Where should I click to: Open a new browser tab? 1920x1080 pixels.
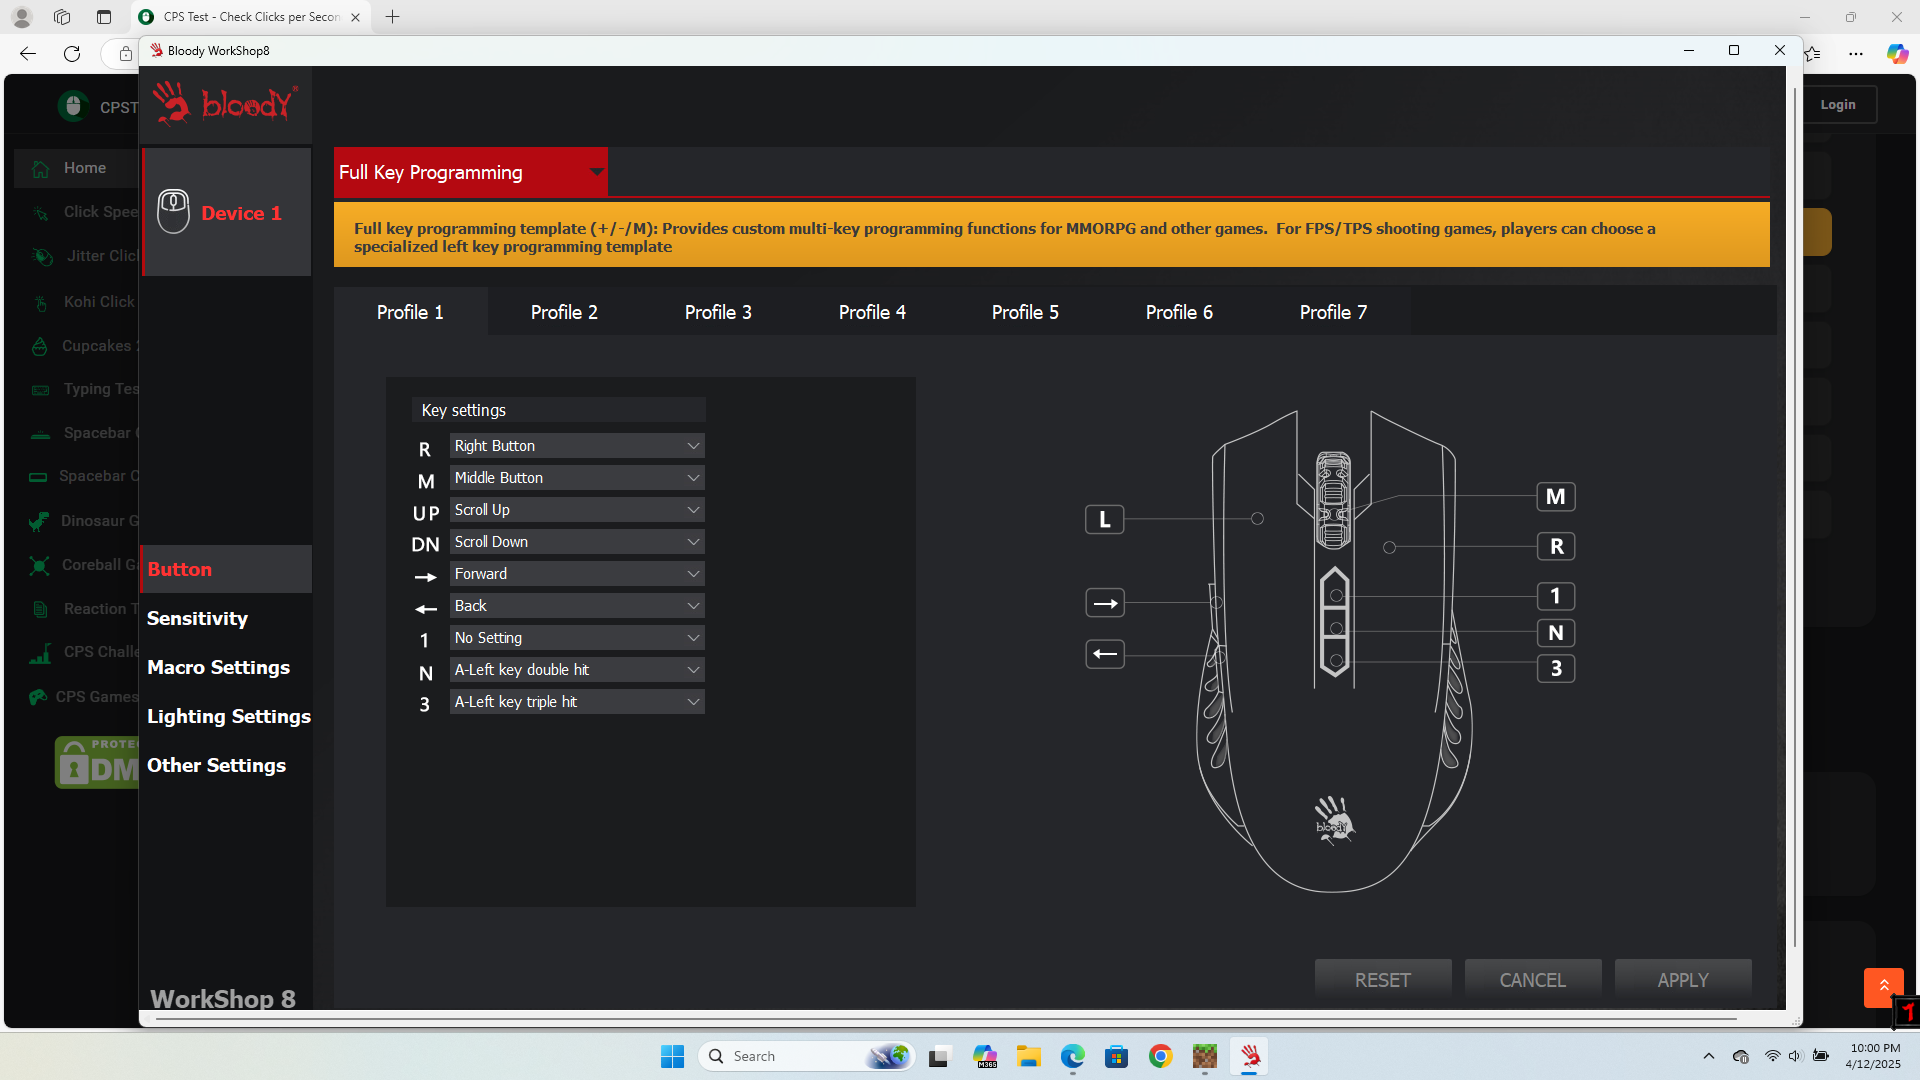pyautogui.click(x=392, y=17)
